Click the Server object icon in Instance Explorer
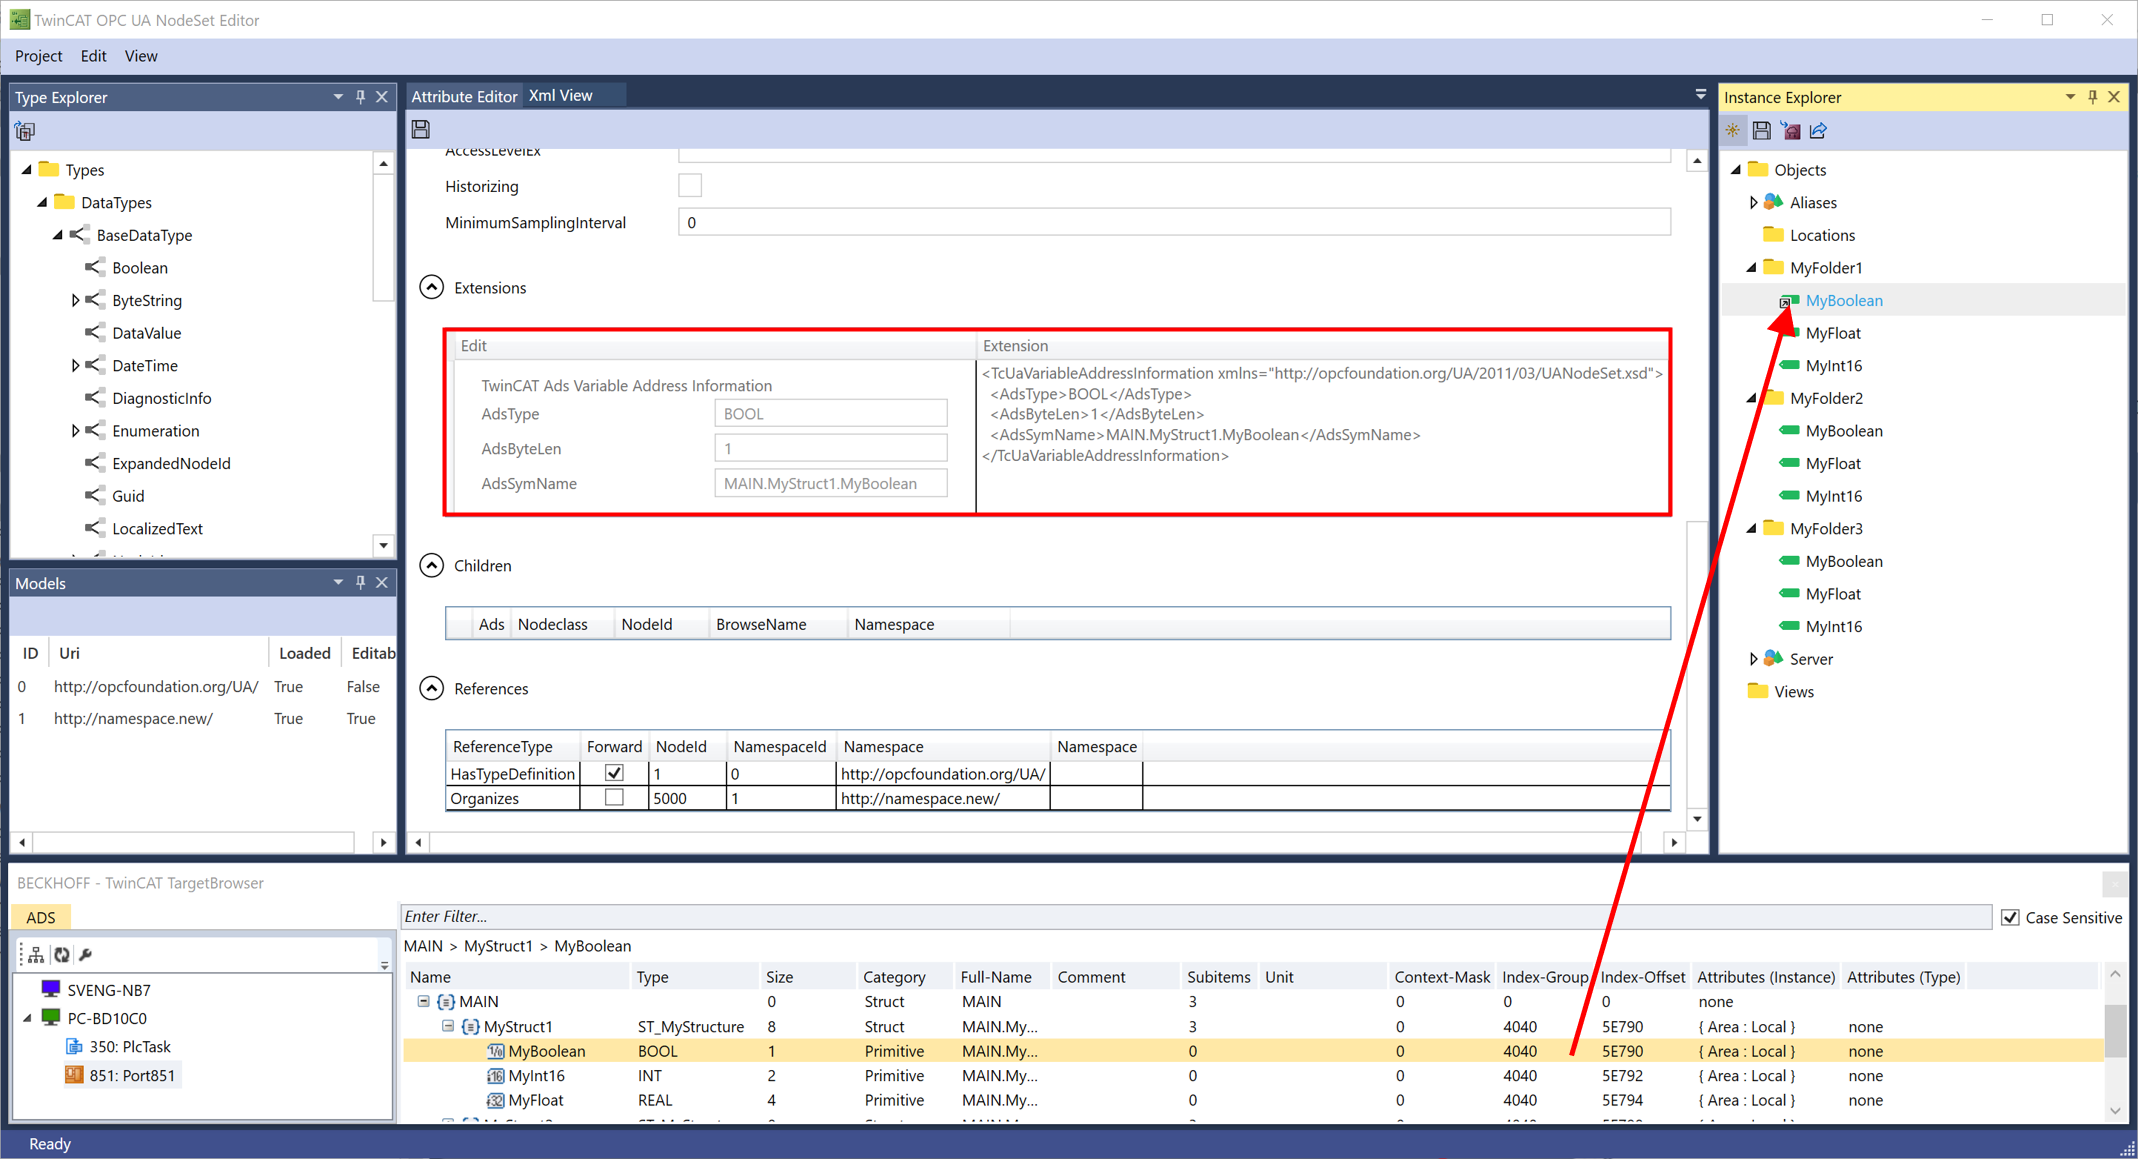Image resolution: width=2138 pixels, height=1159 pixels. [x=1774, y=659]
